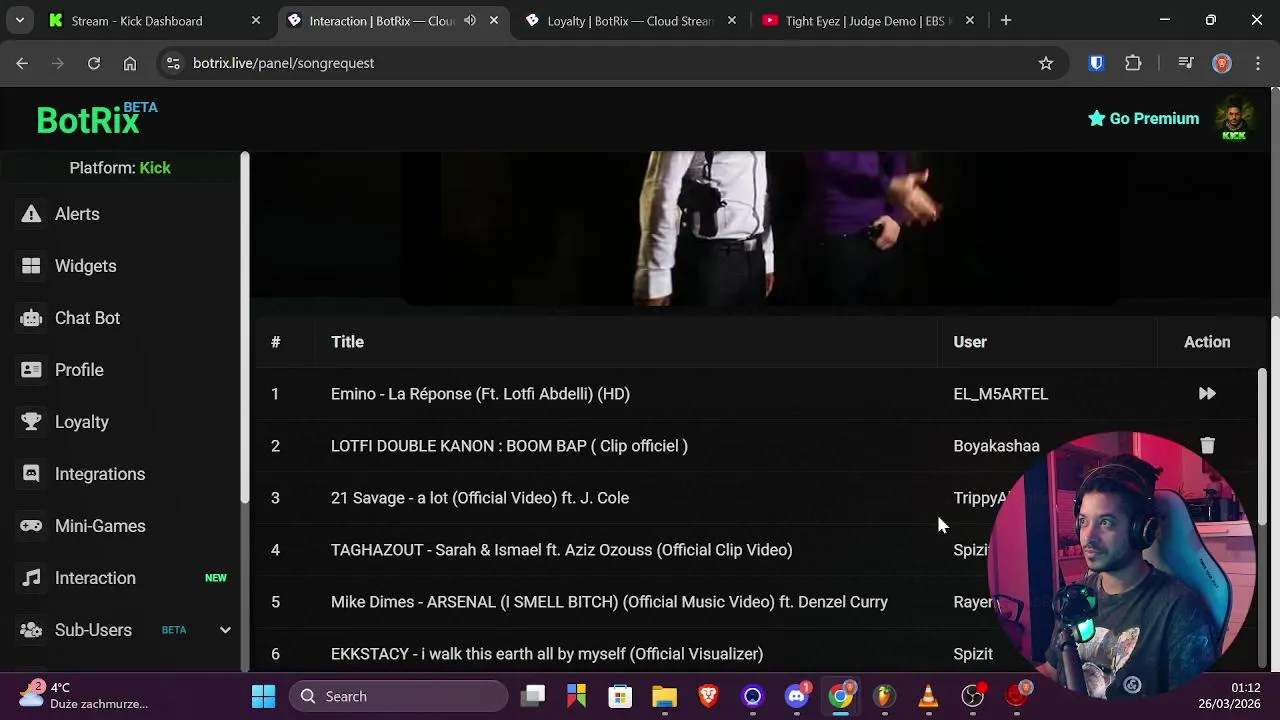
Task: Open the tab search dropdown
Action: tap(19, 21)
